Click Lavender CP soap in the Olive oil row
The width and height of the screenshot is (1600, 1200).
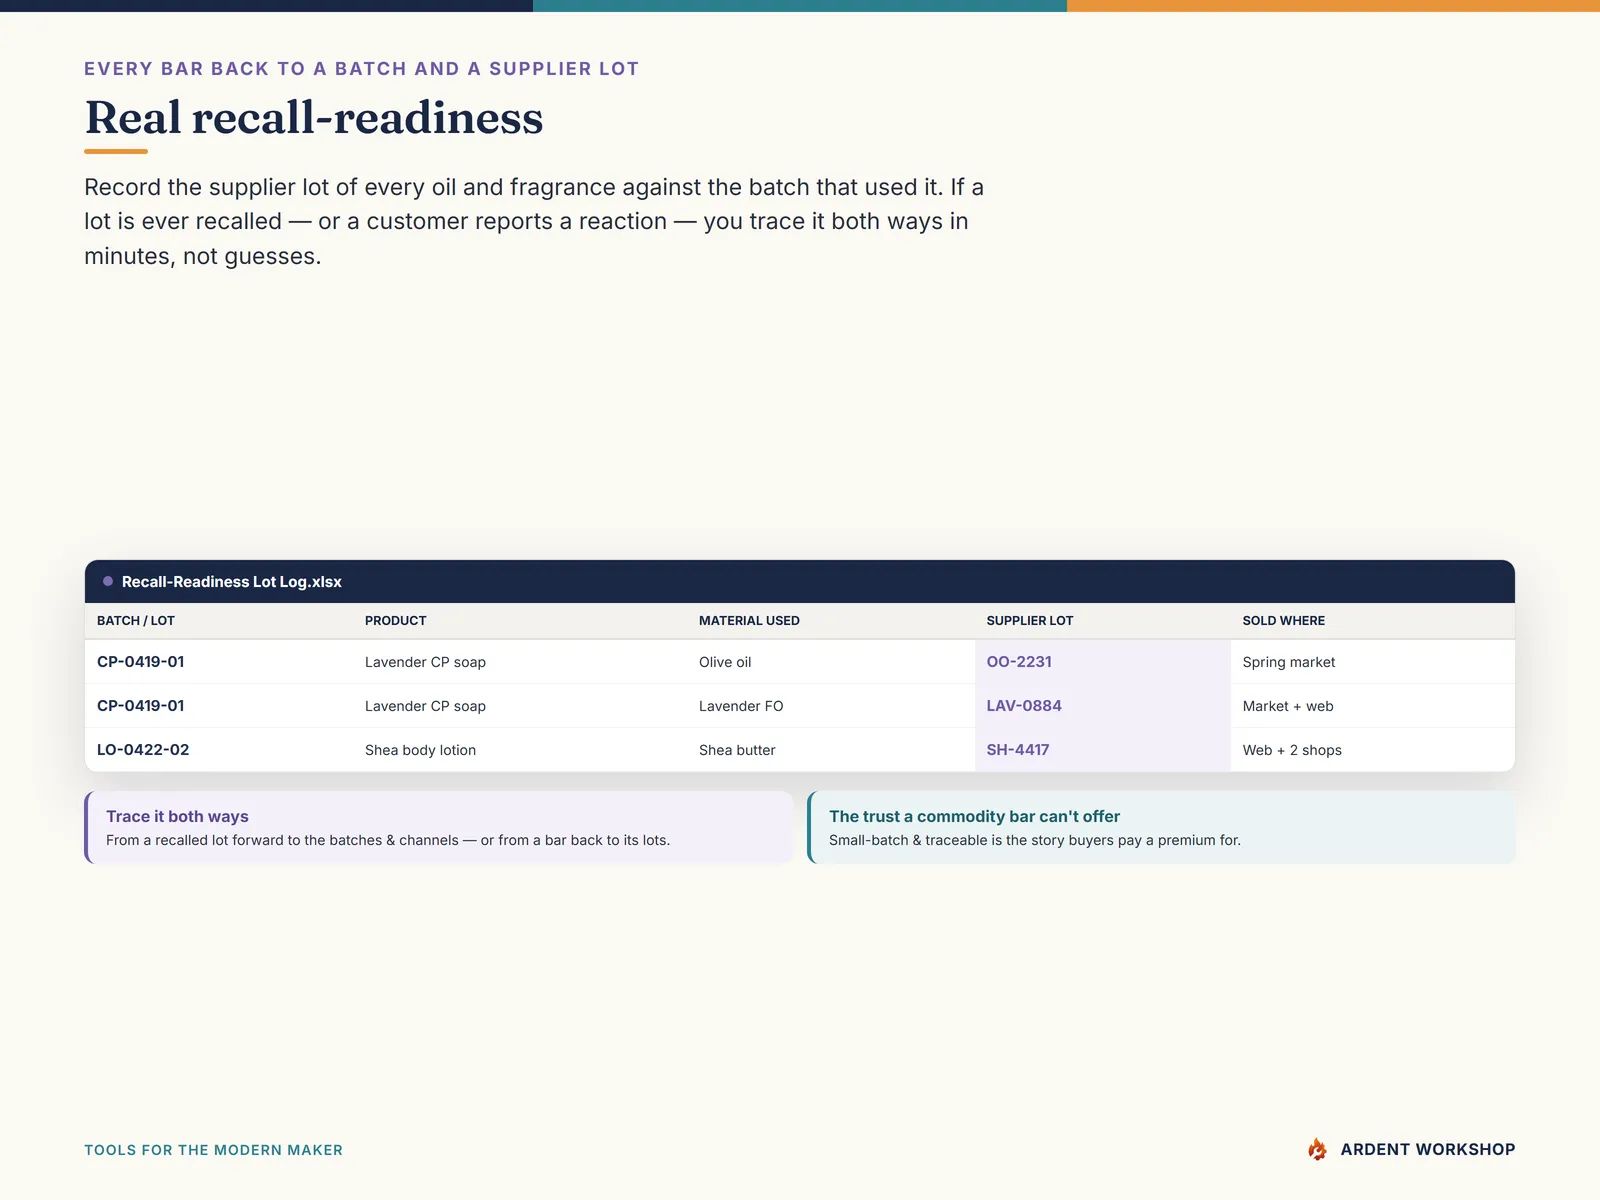425,662
